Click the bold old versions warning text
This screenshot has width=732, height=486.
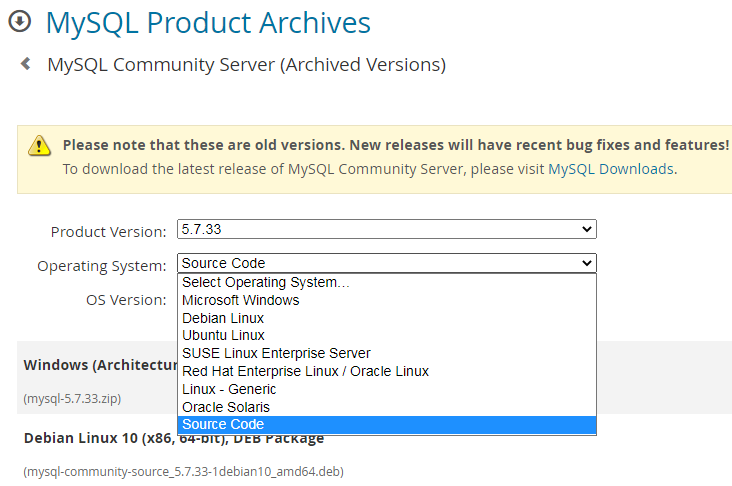coord(395,145)
